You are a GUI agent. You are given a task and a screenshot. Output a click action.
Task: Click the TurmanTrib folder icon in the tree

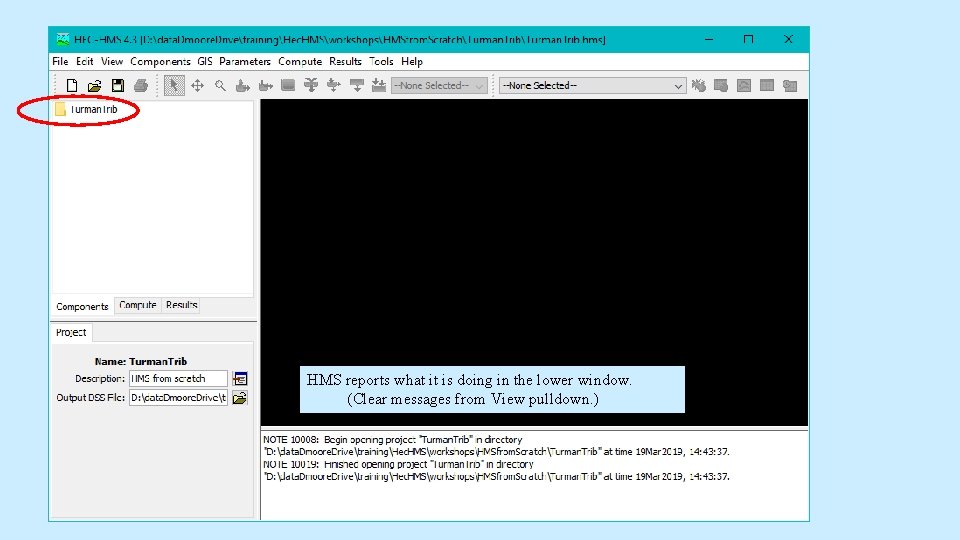[x=60, y=110]
